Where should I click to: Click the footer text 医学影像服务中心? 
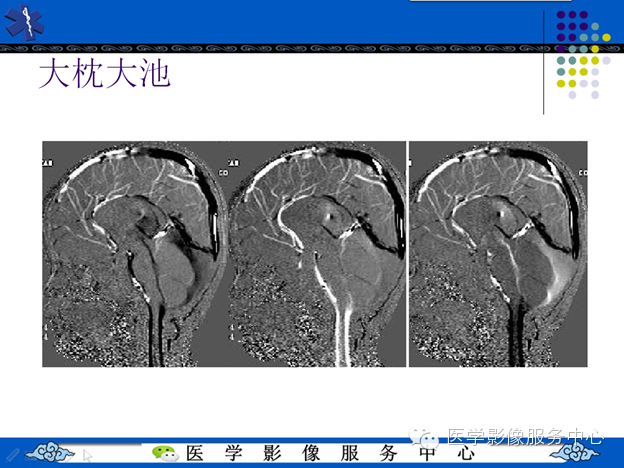coord(330,453)
